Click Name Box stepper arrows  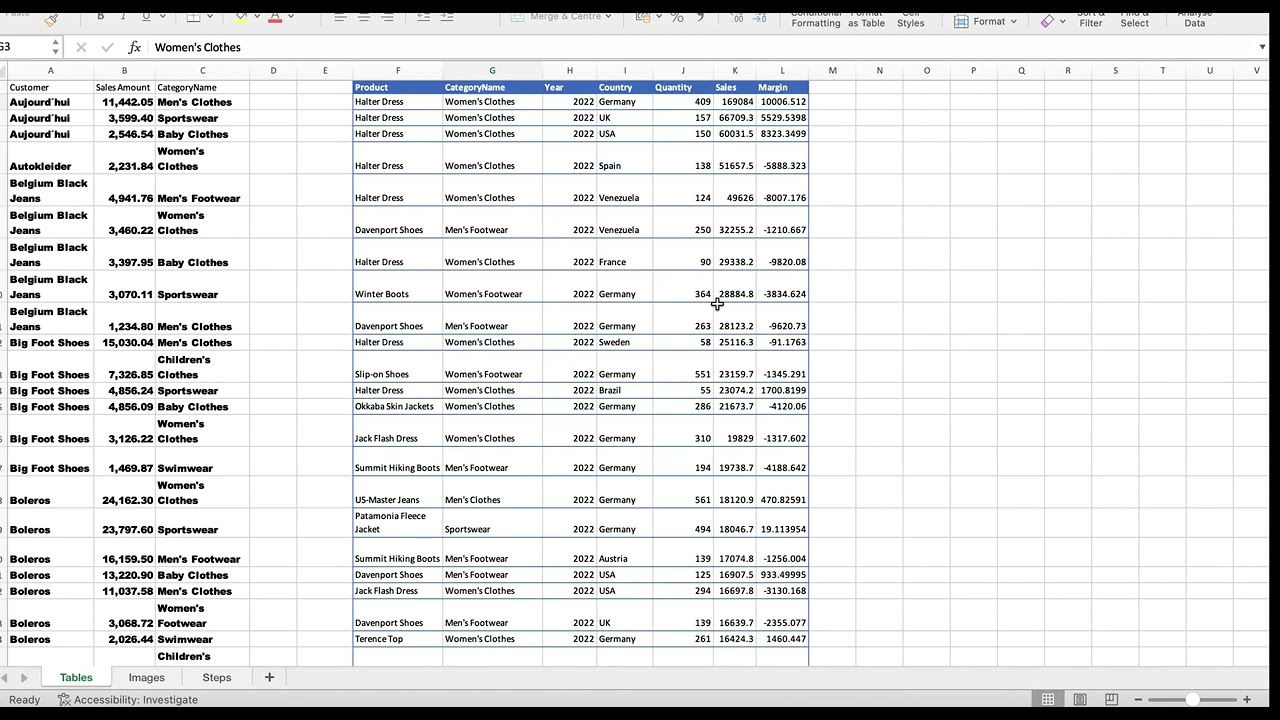[54, 47]
